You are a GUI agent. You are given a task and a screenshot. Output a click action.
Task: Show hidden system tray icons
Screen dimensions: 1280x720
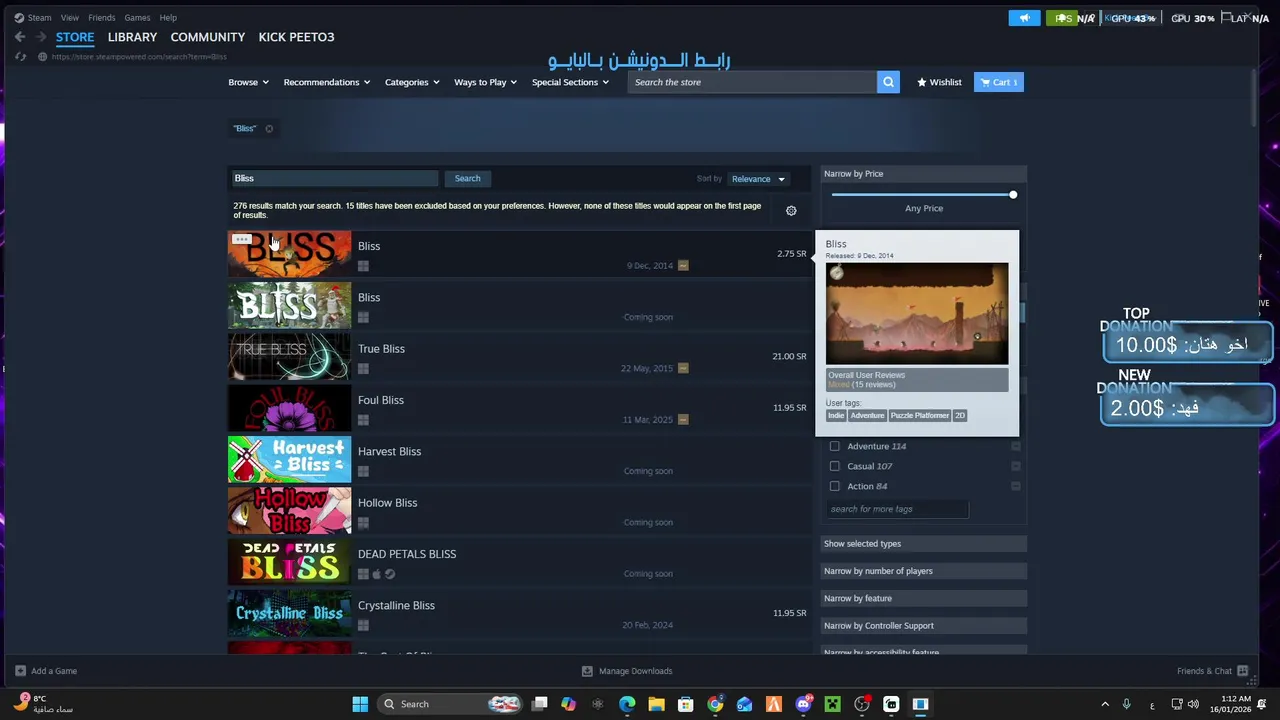1105,704
